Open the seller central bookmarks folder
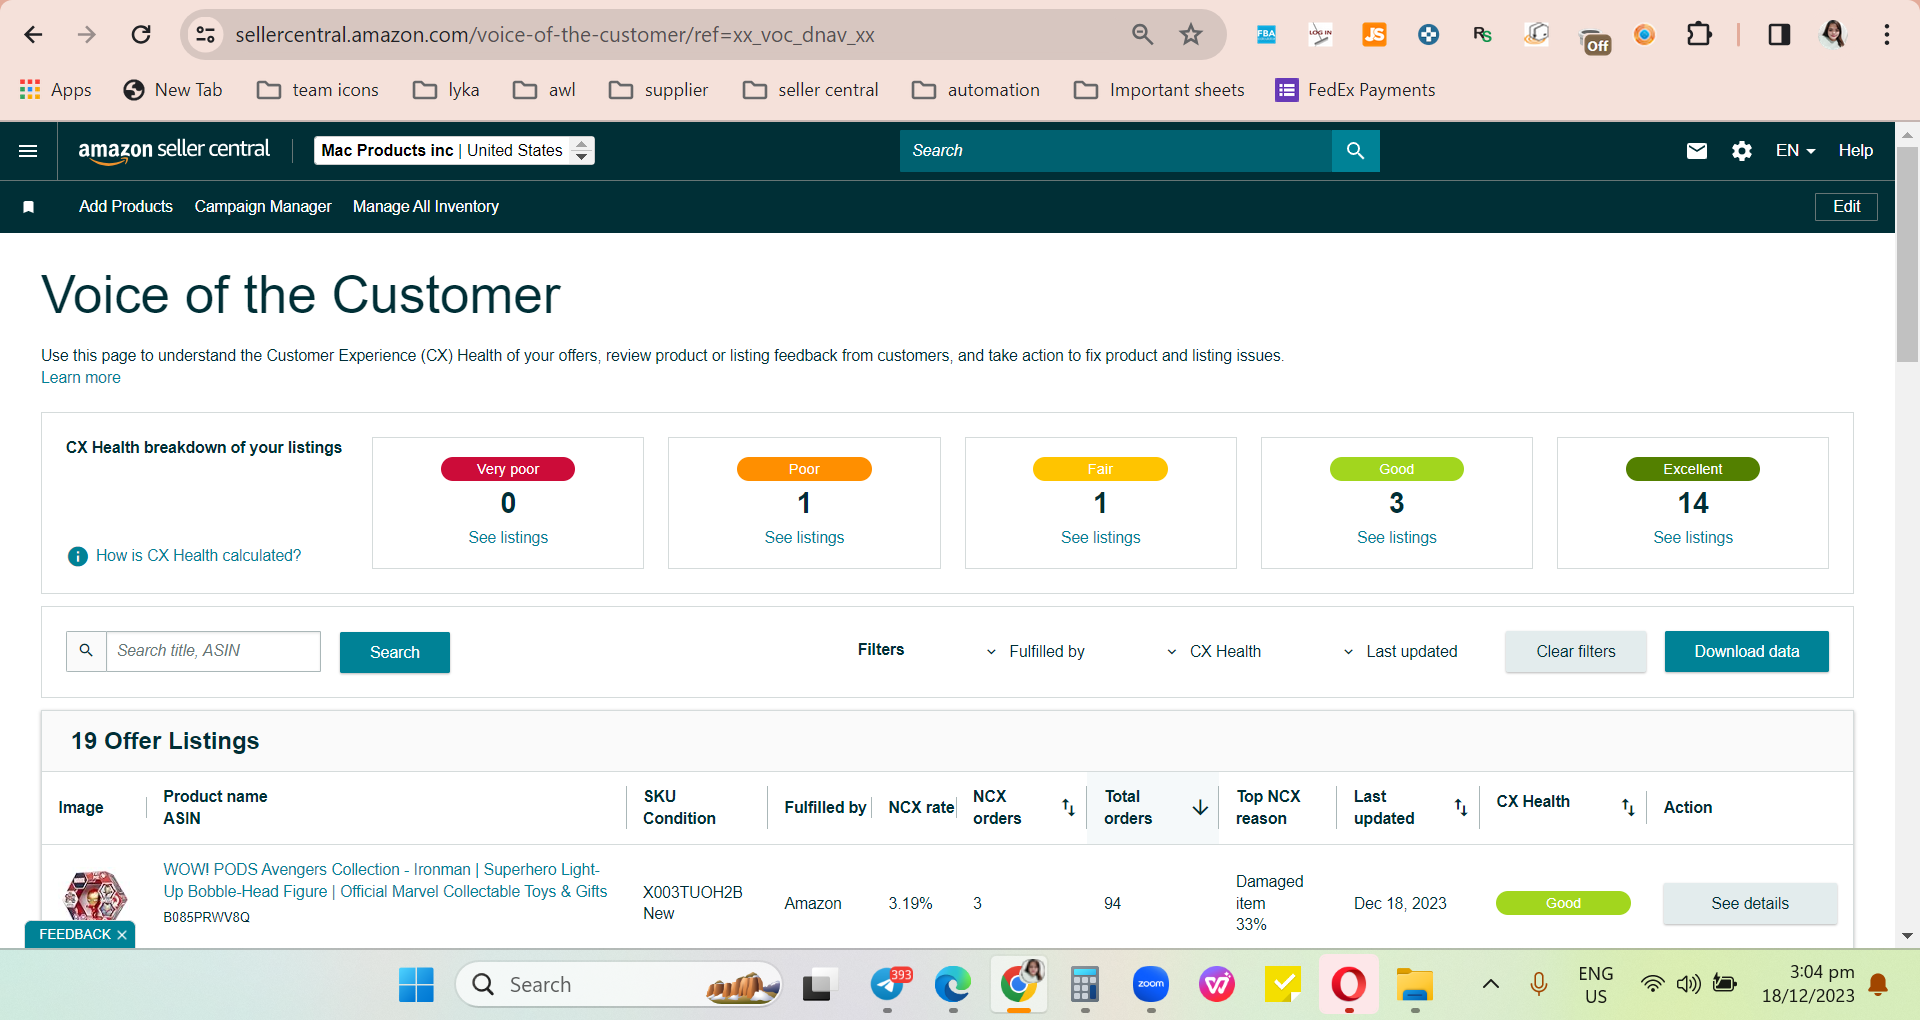Image resolution: width=1920 pixels, height=1020 pixels. point(811,90)
